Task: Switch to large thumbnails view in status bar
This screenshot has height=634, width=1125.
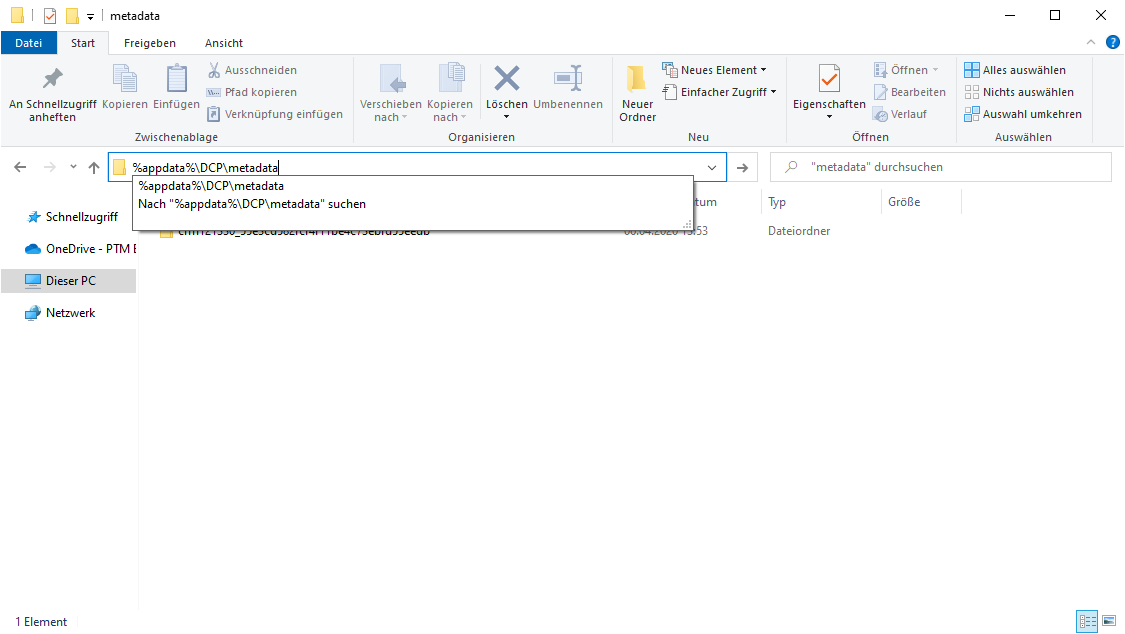Action: click(x=1109, y=621)
